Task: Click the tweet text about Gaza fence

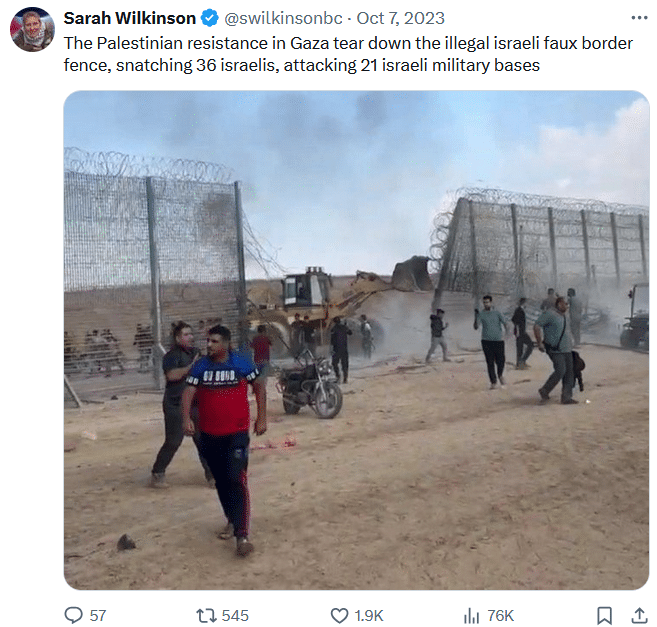Action: point(348,54)
